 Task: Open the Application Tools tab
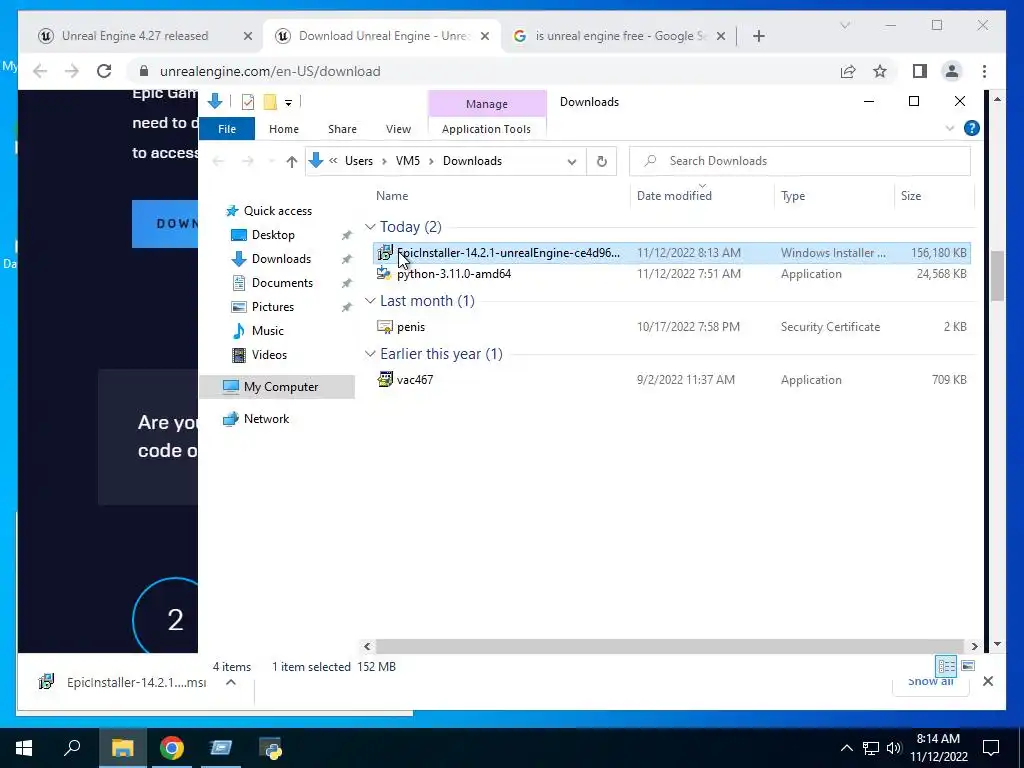(x=486, y=129)
